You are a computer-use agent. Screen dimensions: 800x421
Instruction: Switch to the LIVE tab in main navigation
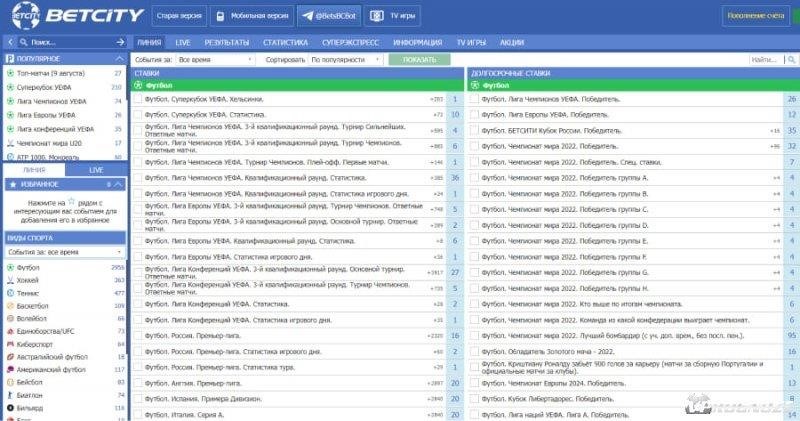tap(183, 42)
